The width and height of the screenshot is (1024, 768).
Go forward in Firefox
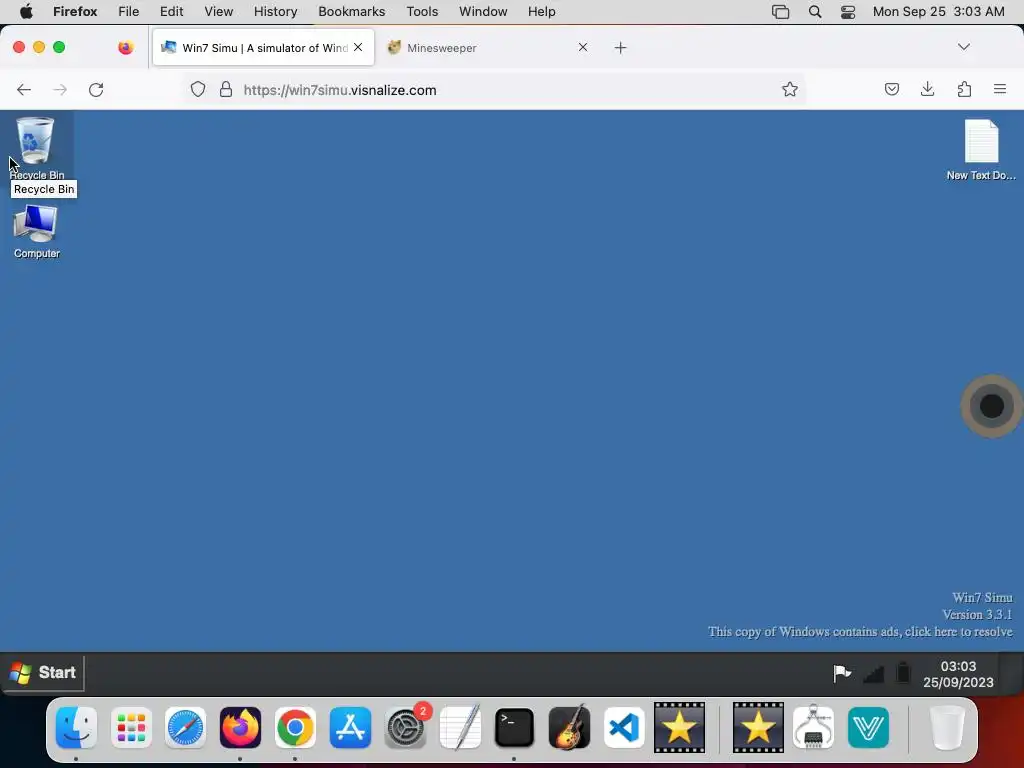(60, 89)
